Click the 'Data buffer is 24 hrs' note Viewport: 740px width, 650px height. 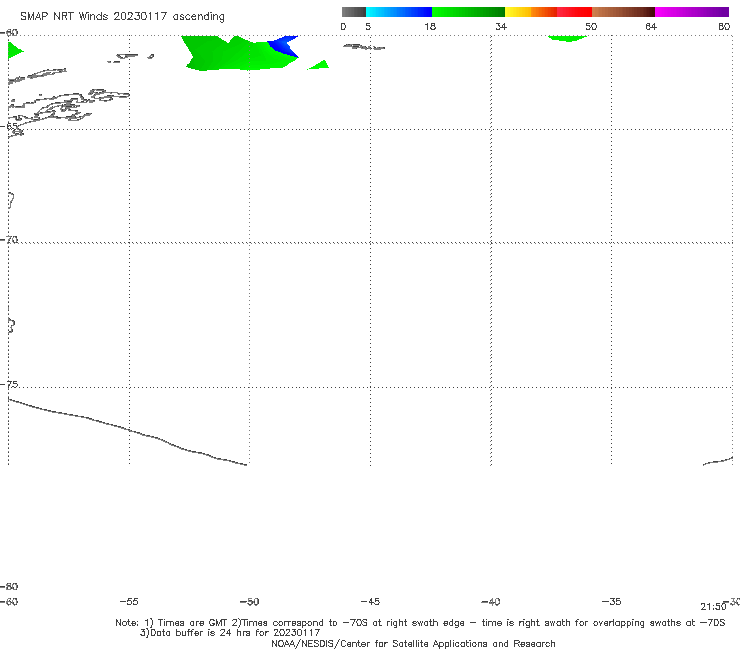click(x=230, y=633)
